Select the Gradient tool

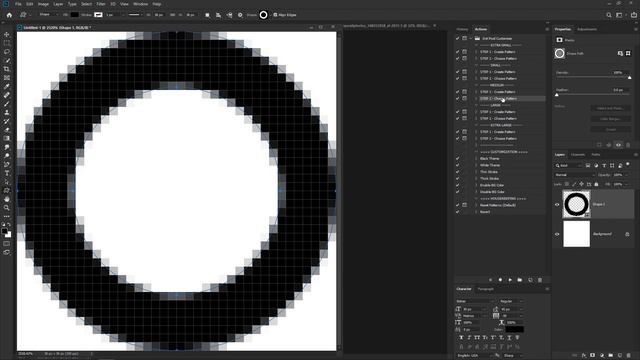coord(7,138)
